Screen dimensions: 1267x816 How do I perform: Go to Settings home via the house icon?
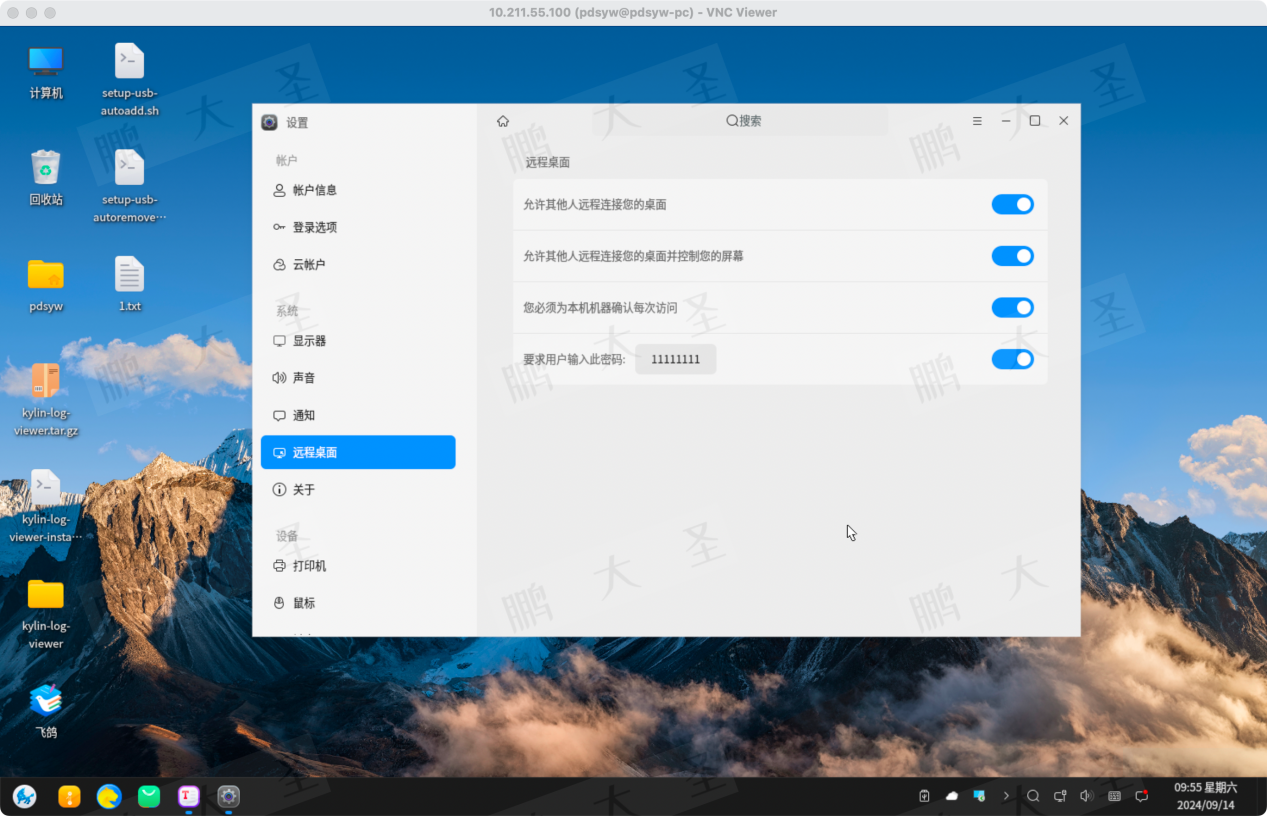[503, 121]
